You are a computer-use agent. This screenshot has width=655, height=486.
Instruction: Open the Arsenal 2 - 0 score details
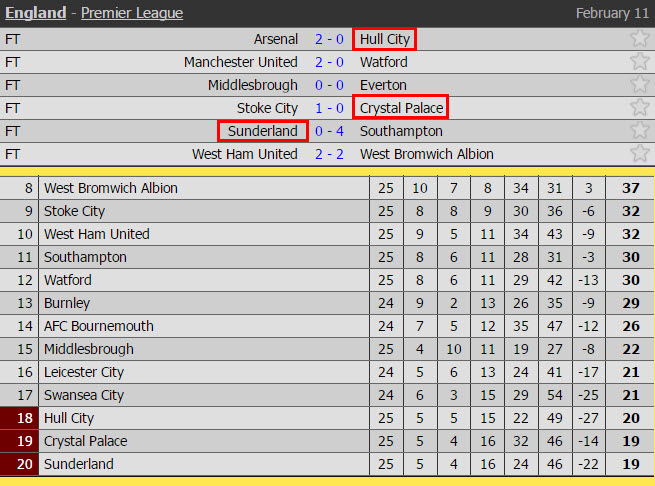click(329, 39)
